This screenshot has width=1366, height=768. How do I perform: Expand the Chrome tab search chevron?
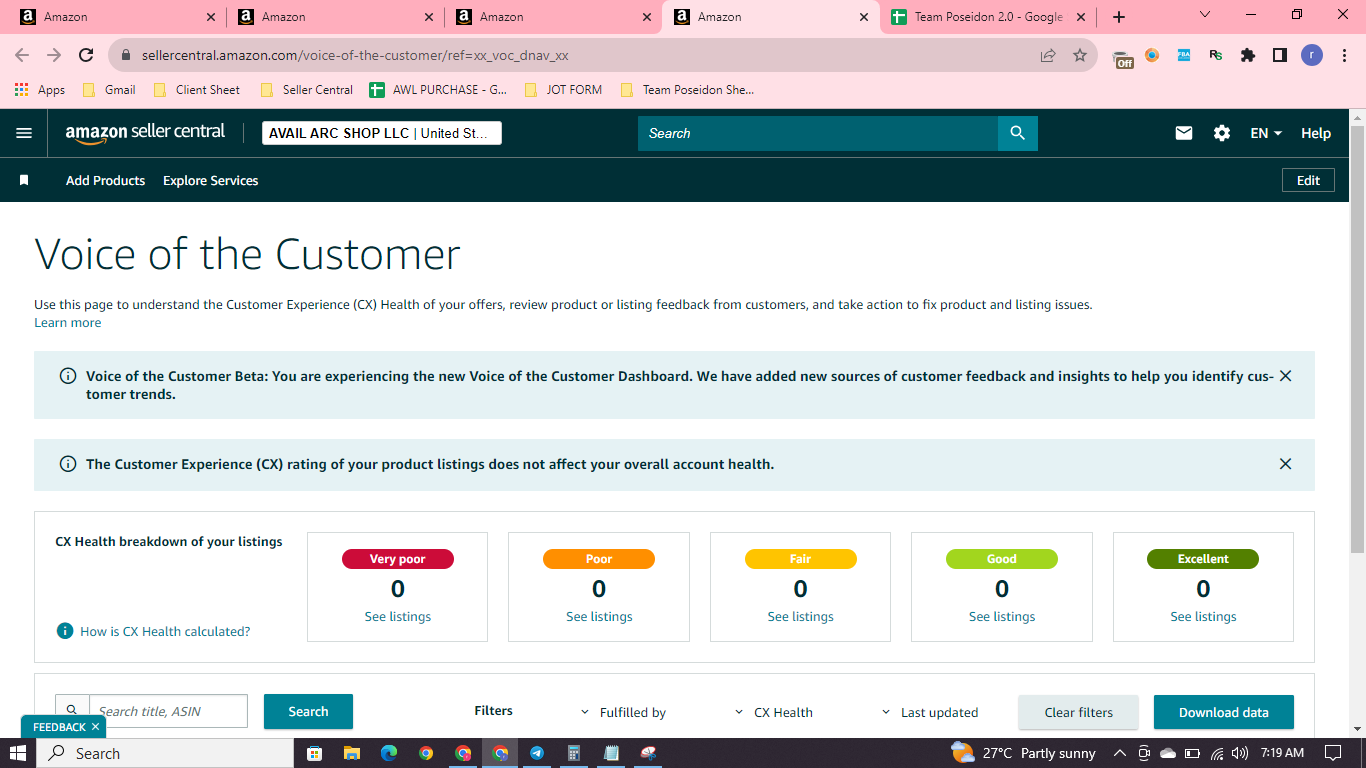tap(1205, 15)
